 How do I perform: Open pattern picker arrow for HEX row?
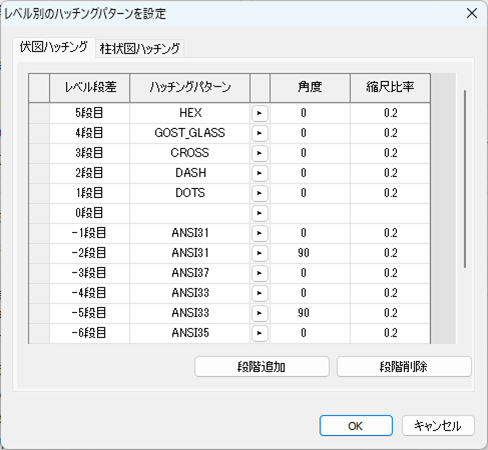pos(260,113)
